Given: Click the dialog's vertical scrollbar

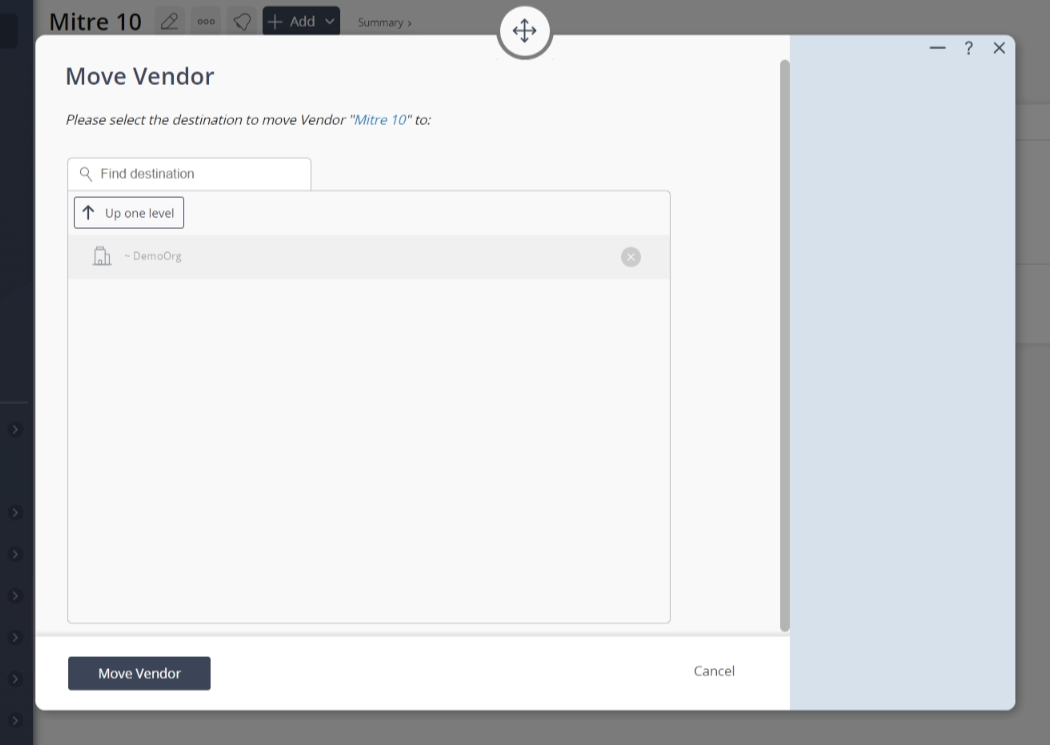Looking at the screenshot, I should (x=785, y=345).
